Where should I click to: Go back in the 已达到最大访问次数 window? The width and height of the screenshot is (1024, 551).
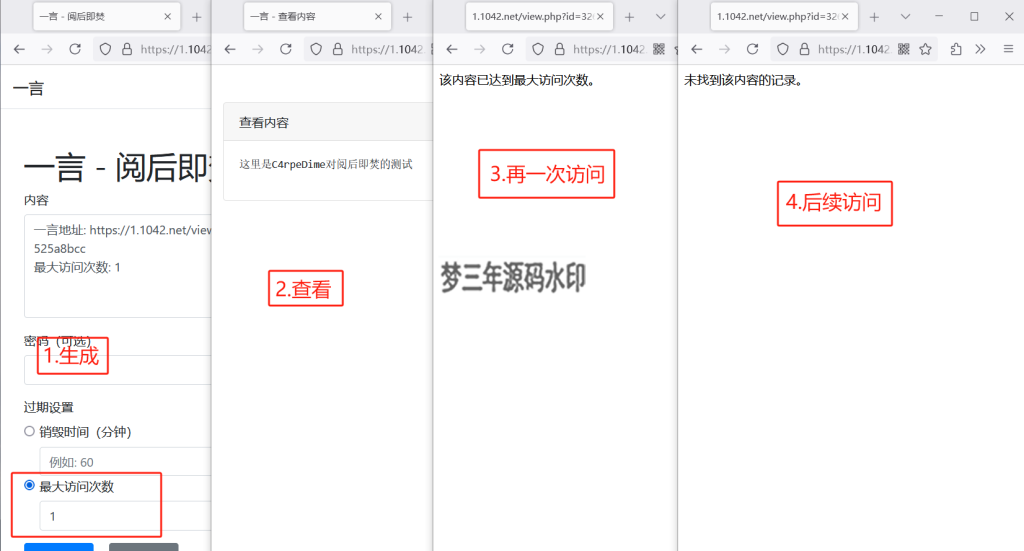[452, 49]
